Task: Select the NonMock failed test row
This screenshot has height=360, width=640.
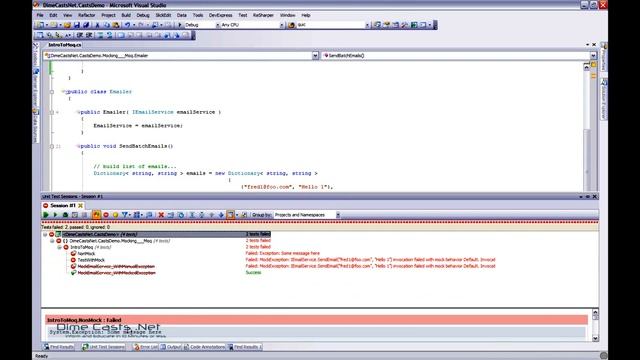Action: pyautogui.click(x=86, y=253)
